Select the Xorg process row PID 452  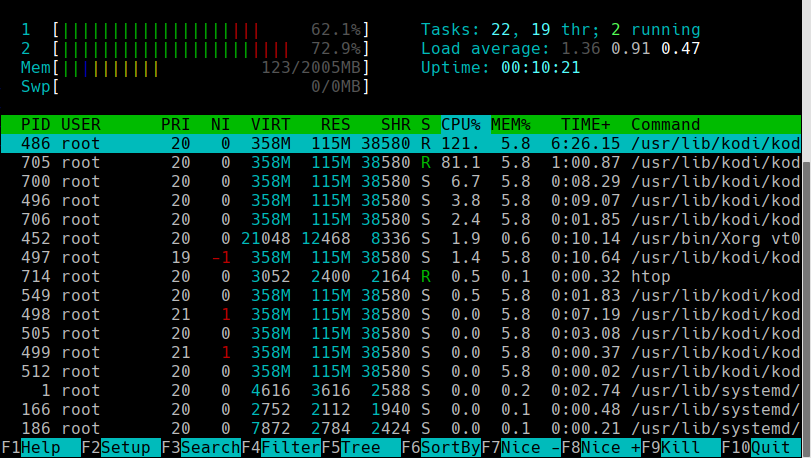[x=401, y=238]
